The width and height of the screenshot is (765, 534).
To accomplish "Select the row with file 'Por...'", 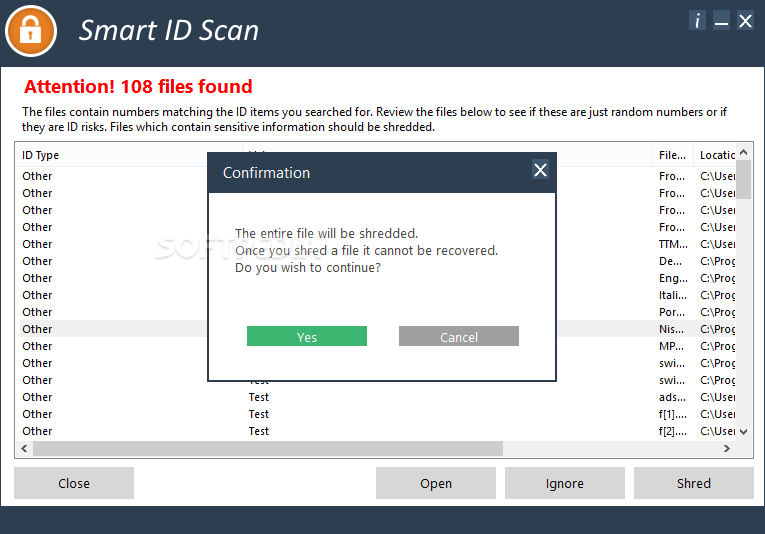I will point(378,312).
